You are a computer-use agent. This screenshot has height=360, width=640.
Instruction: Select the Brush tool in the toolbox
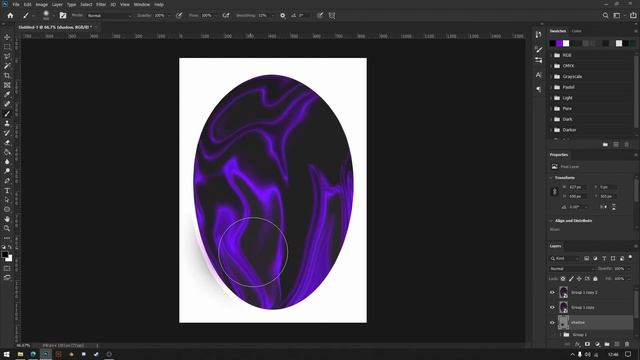click(x=7, y=114)
